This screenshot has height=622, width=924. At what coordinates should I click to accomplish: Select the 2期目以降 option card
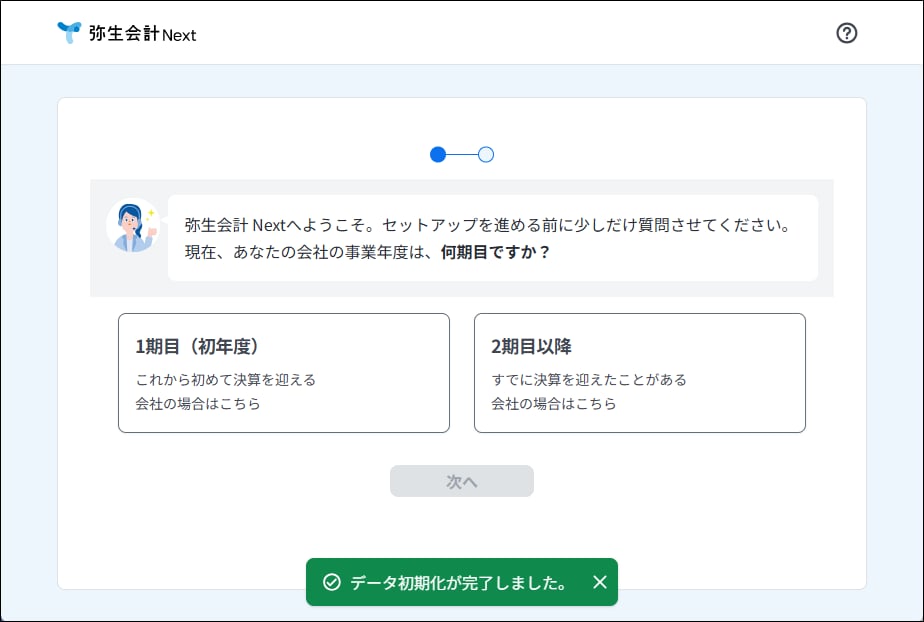pos(640,373)
